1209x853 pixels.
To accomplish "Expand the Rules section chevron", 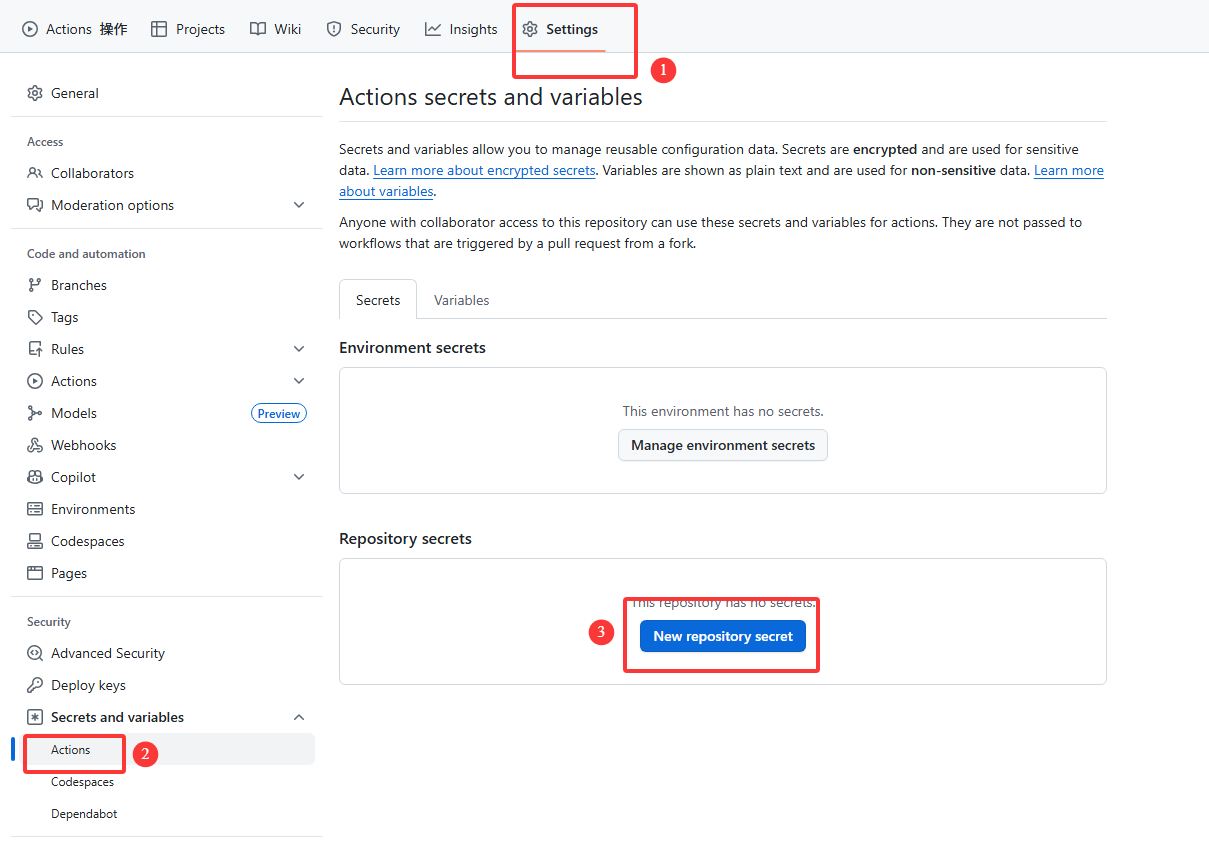I will (x=299, y=349).
